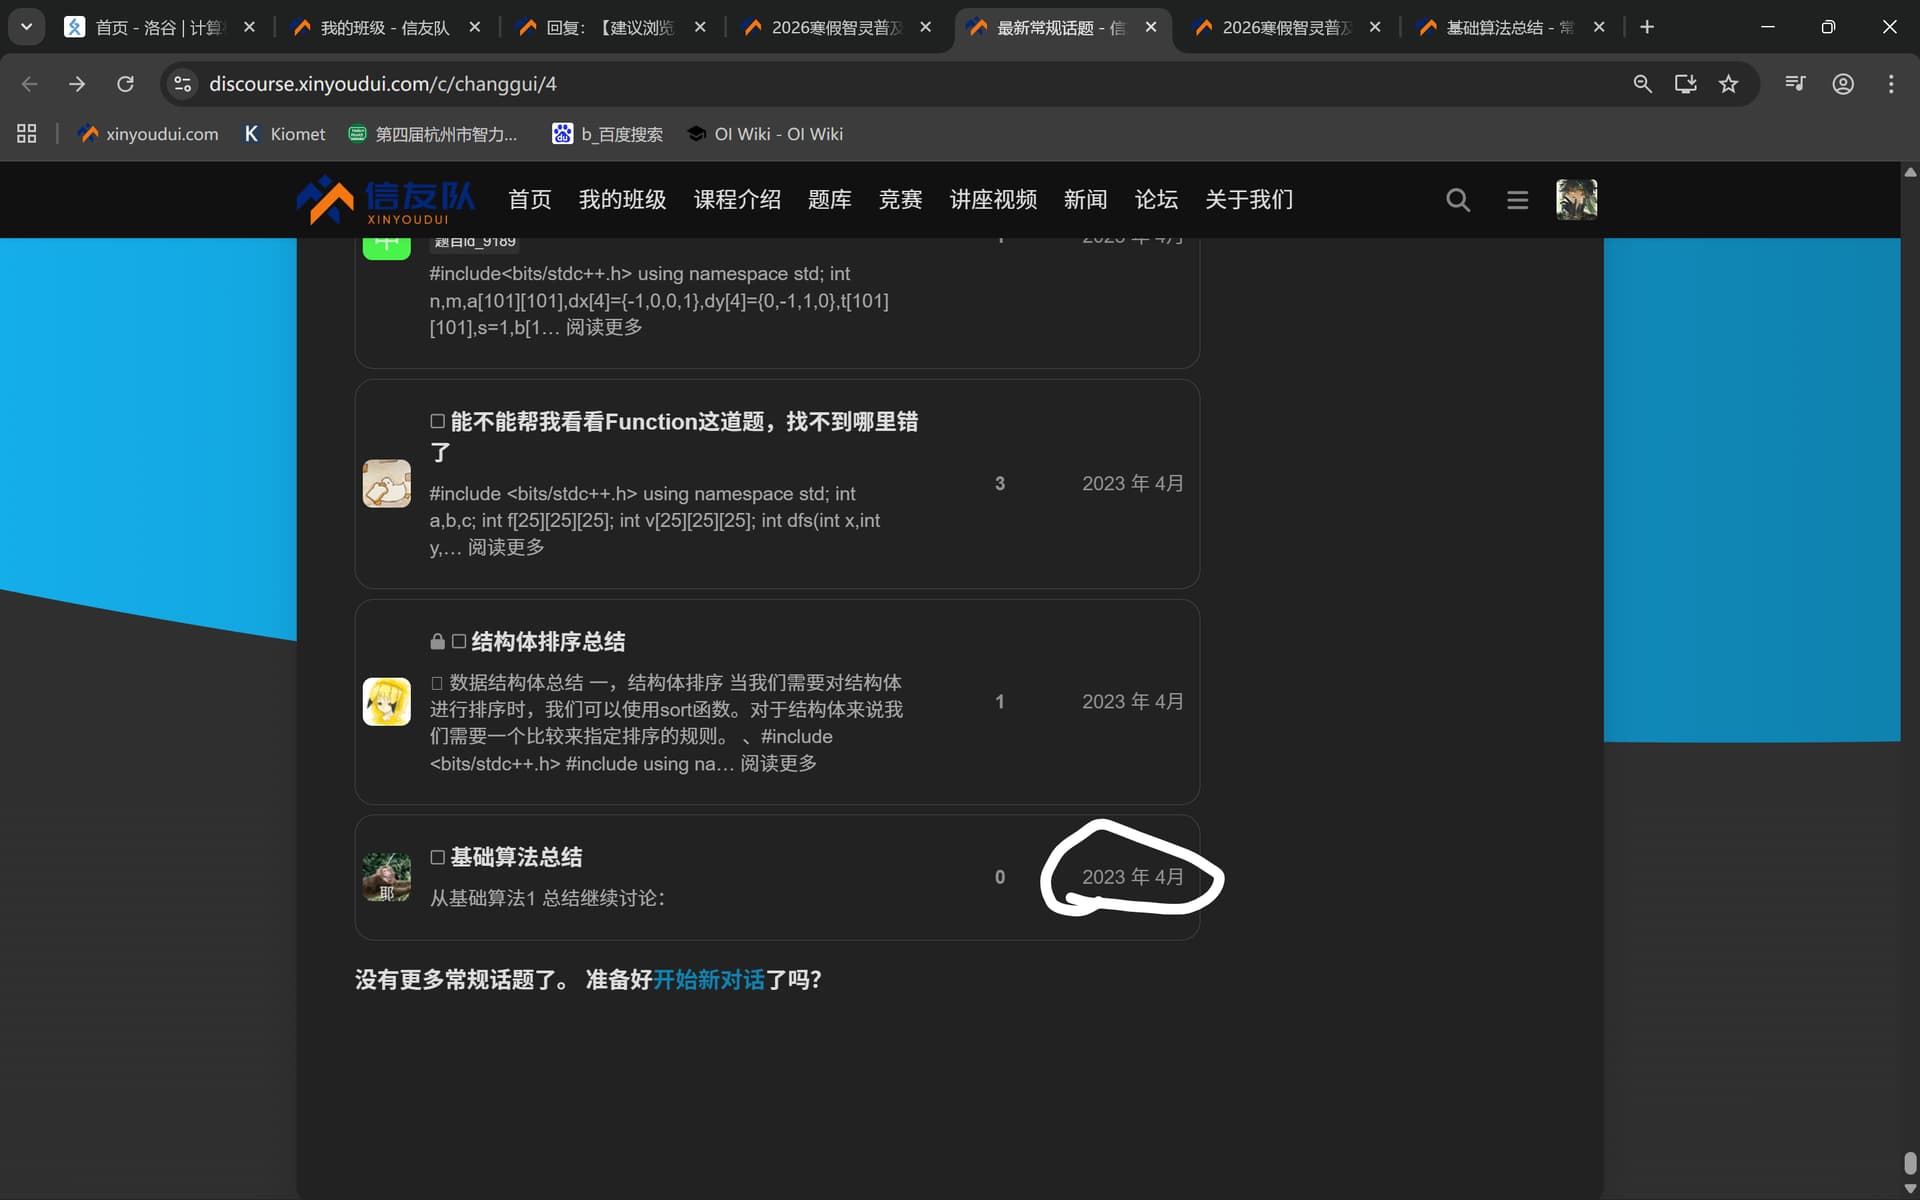This screenshot has height=1200, width=1920.
Task: Navigate back using the browser back arrow
Action: 30,84
